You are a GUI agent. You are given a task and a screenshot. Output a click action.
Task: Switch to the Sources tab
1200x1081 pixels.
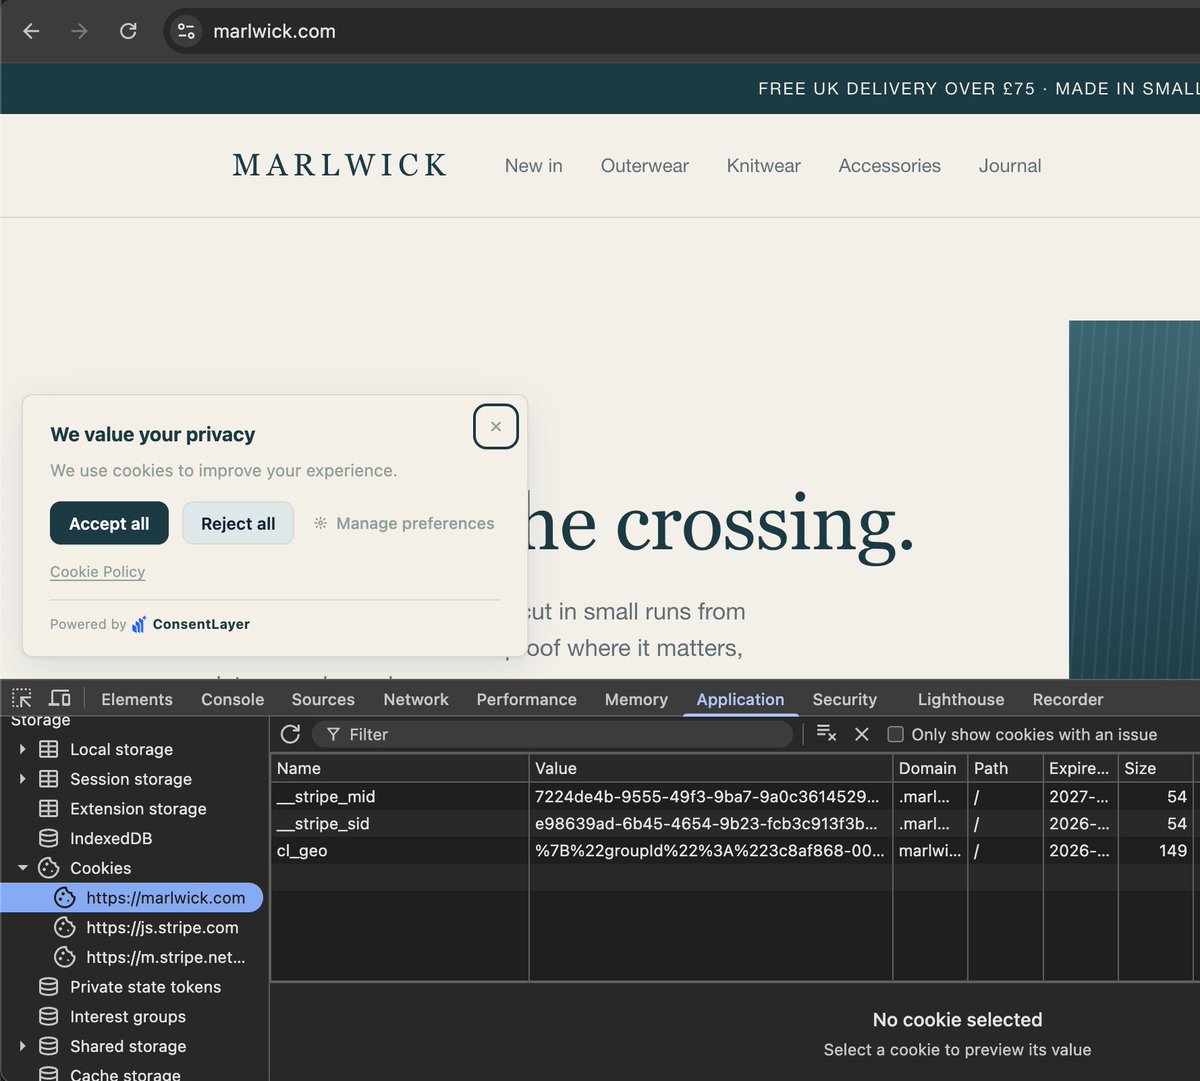[x=323, y=700]
